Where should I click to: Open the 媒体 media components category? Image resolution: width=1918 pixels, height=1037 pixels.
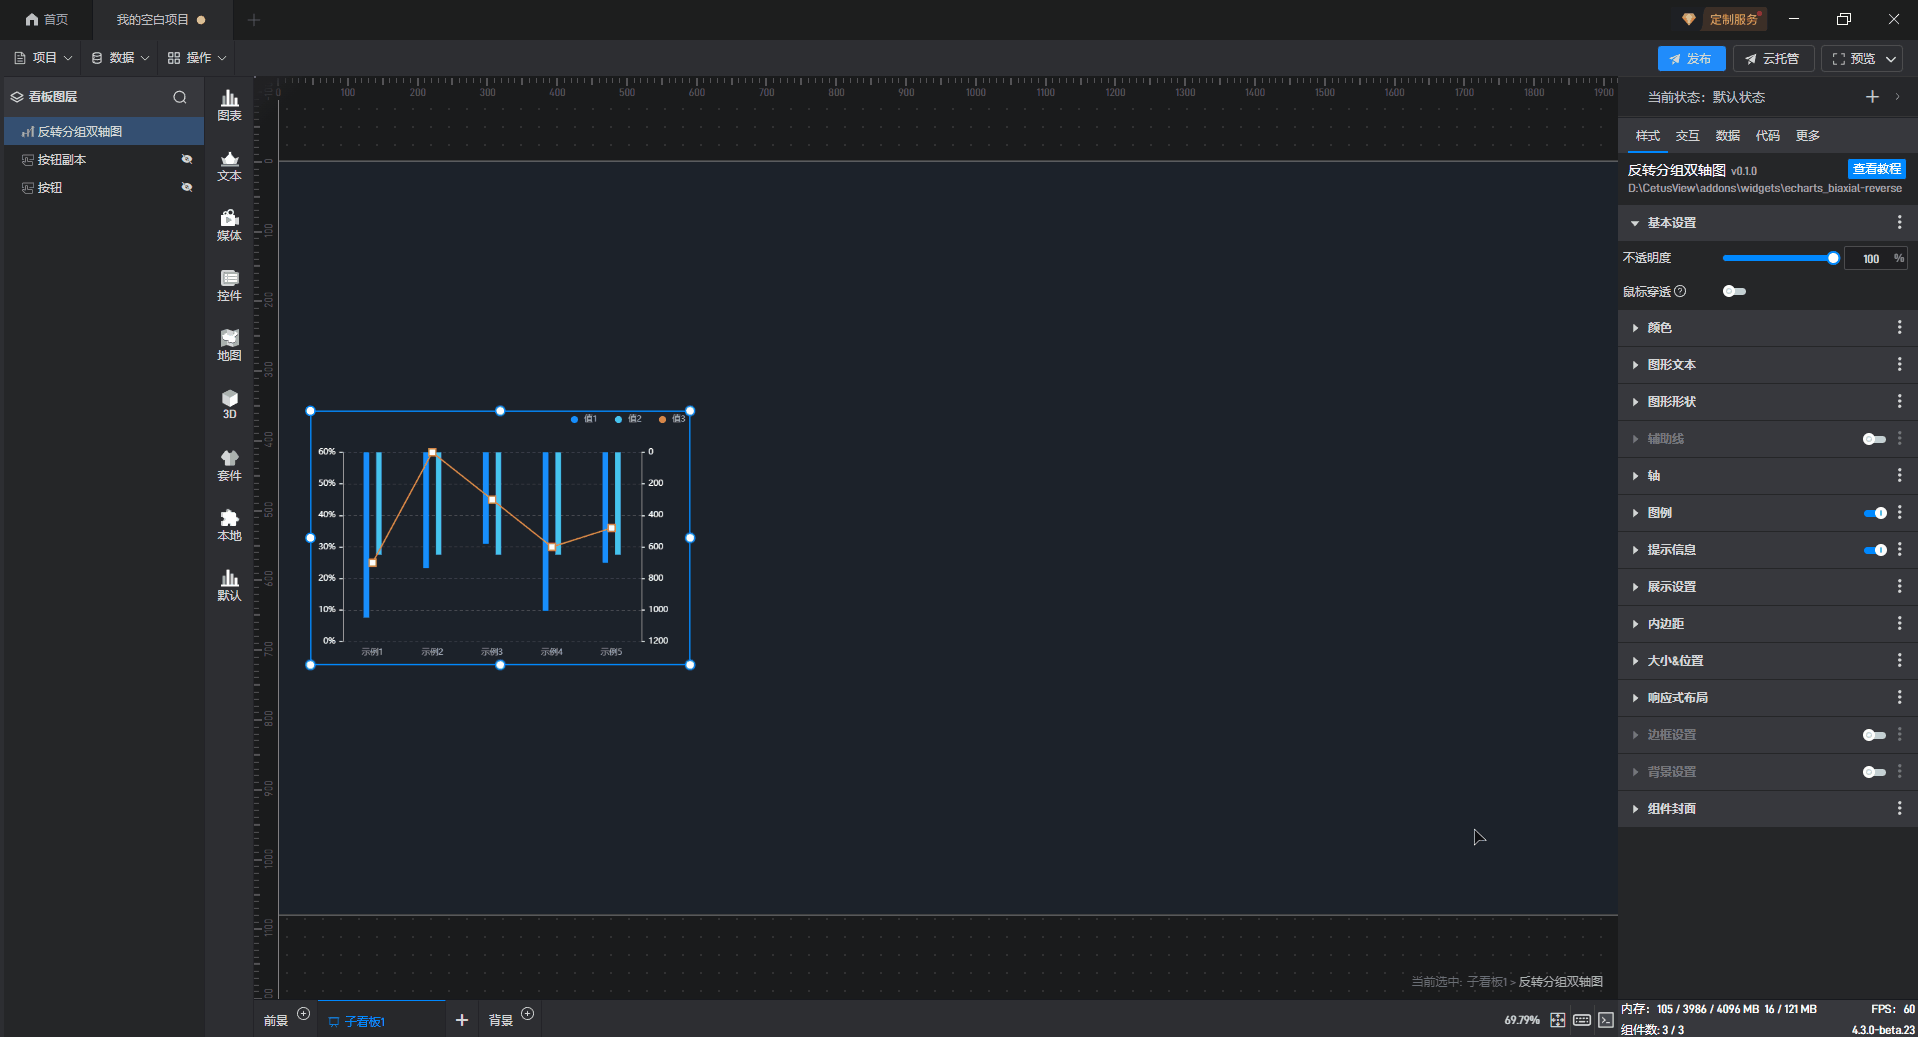coord(229,225)
